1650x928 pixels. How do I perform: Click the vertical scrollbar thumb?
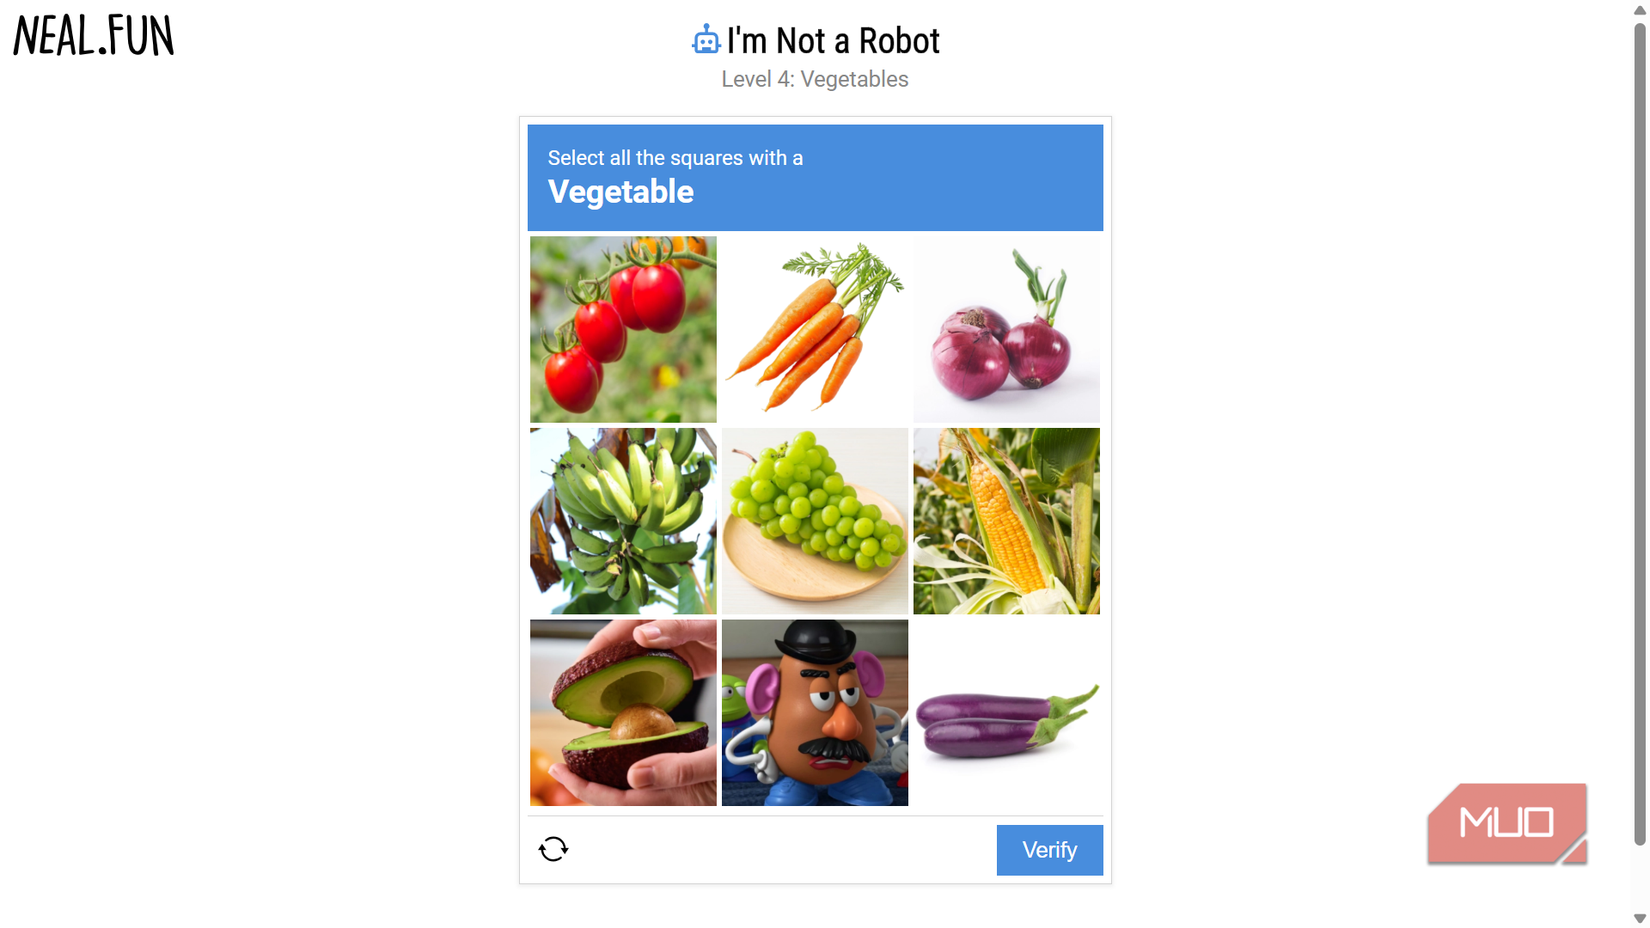click(x=1640, y=433)
